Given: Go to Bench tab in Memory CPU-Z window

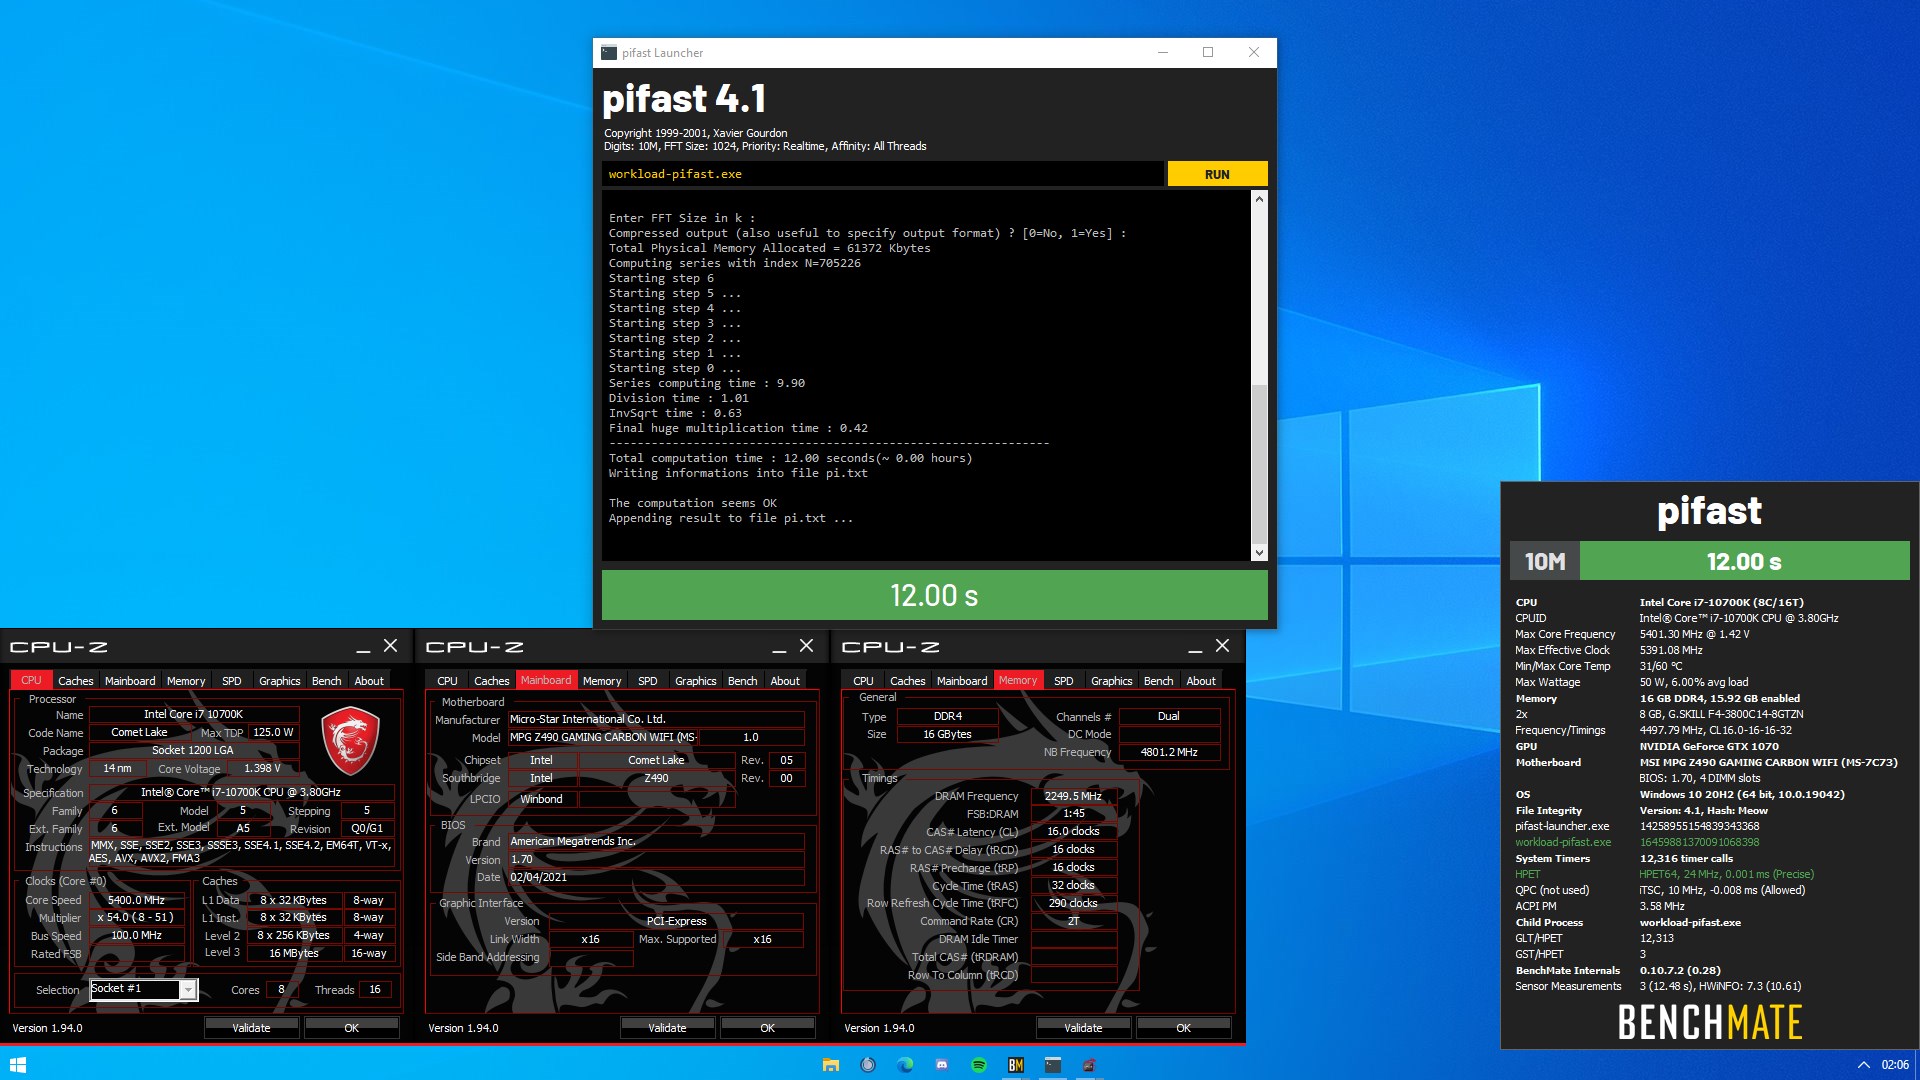Looking at the screenshot, I should pyautogui.click(x=1159, y=681).
